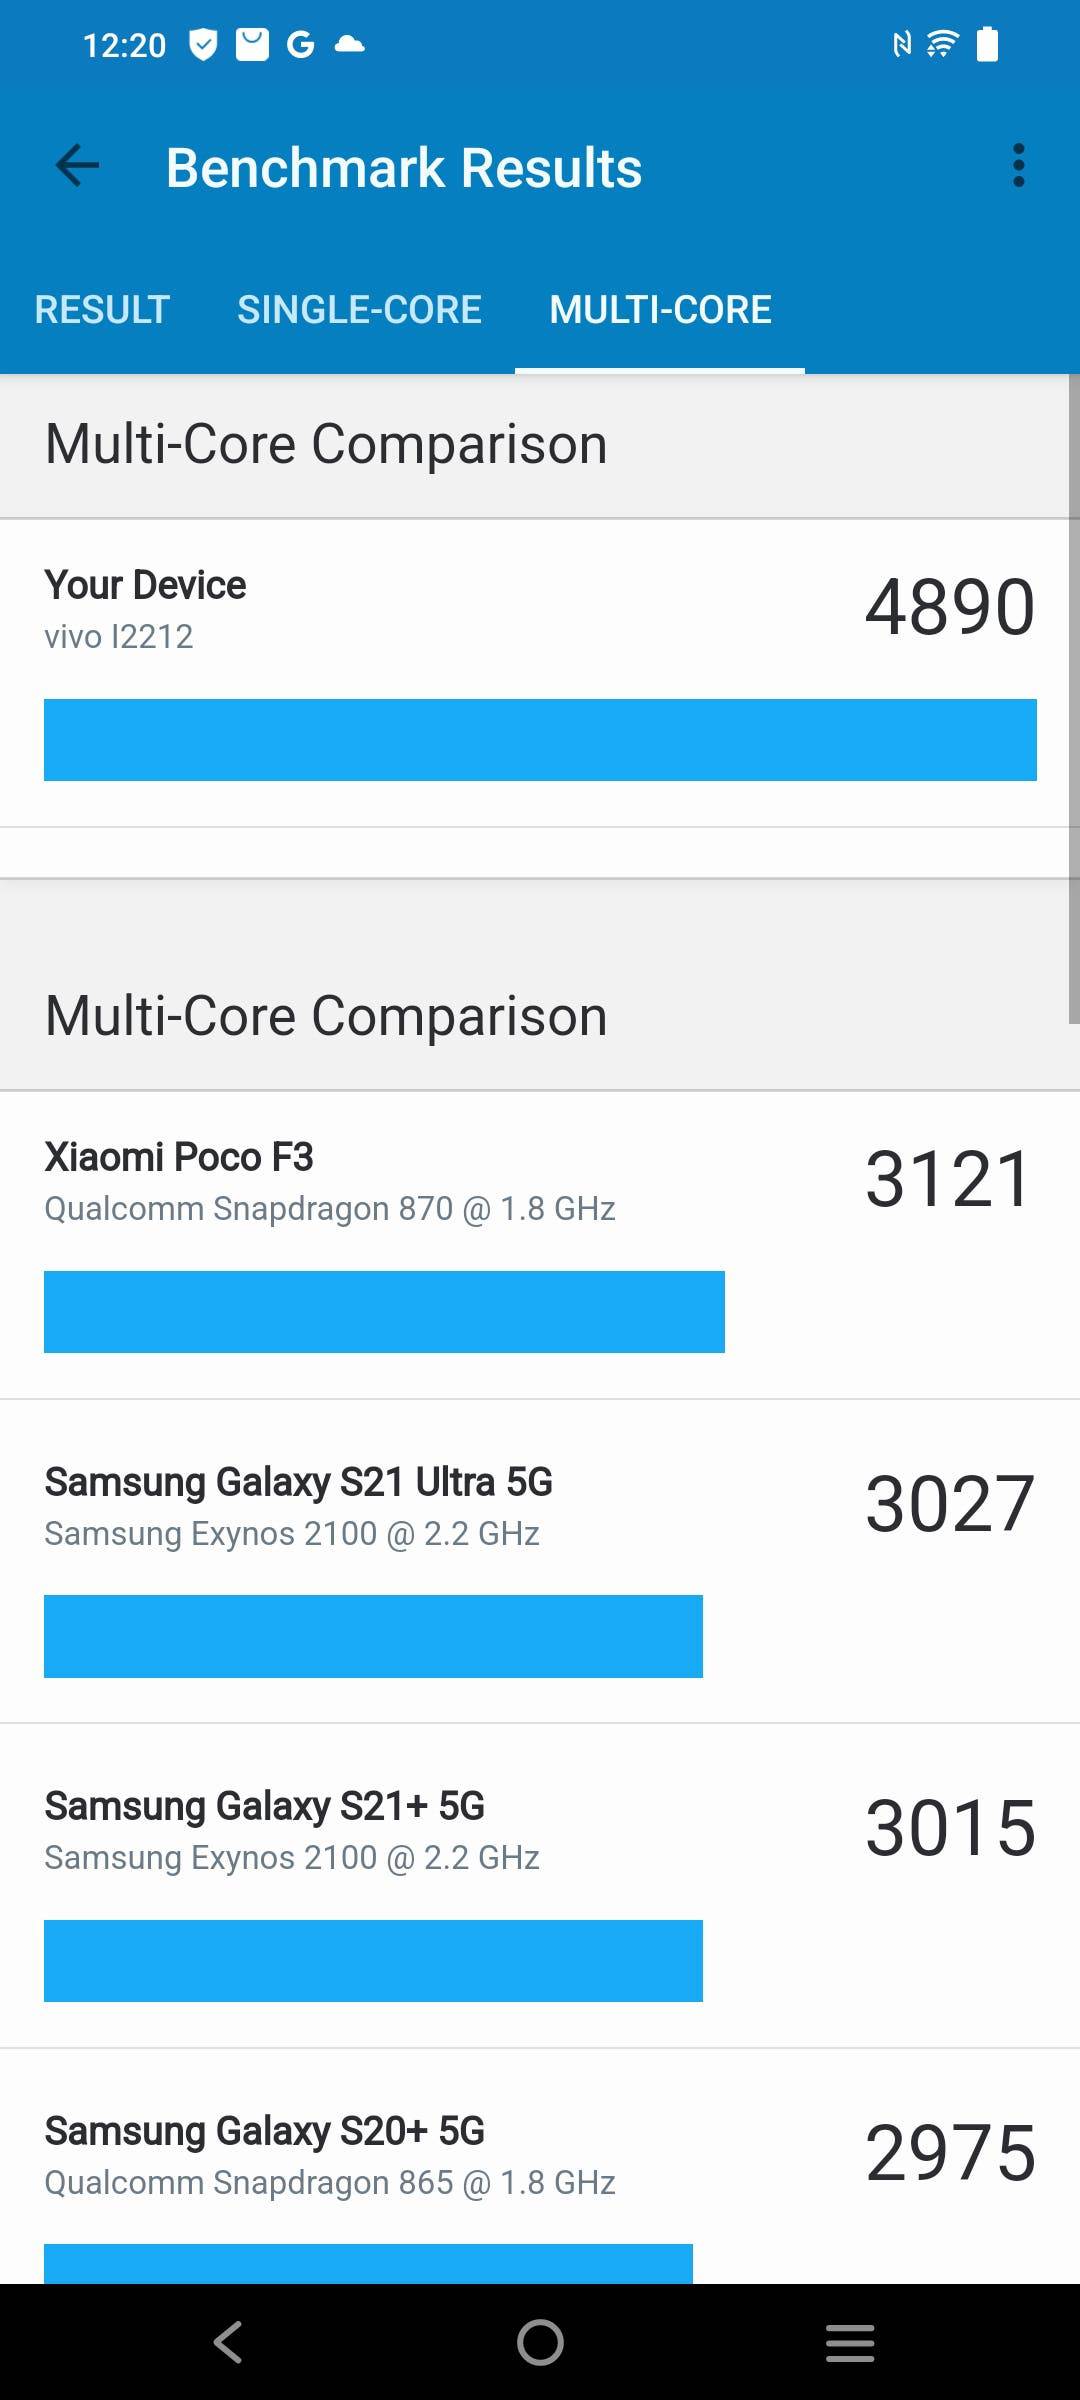Image resolution: width=1080 pixels, height=2400 pixels.
Task: Tap the Android home circle button
Action: (540, 2342)
